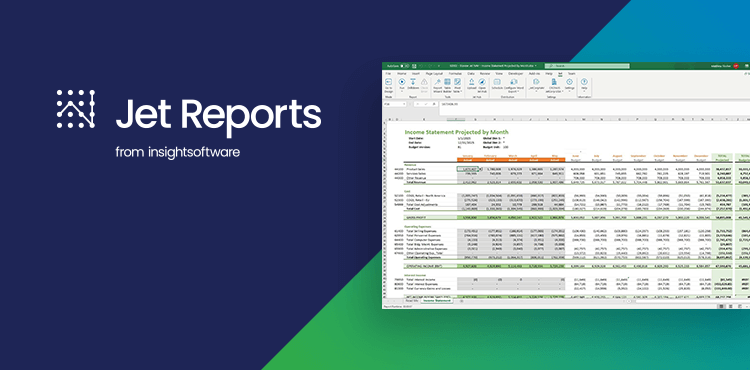
Task: Switch to the Page Layout tab
Action: [x=434, y=74]
